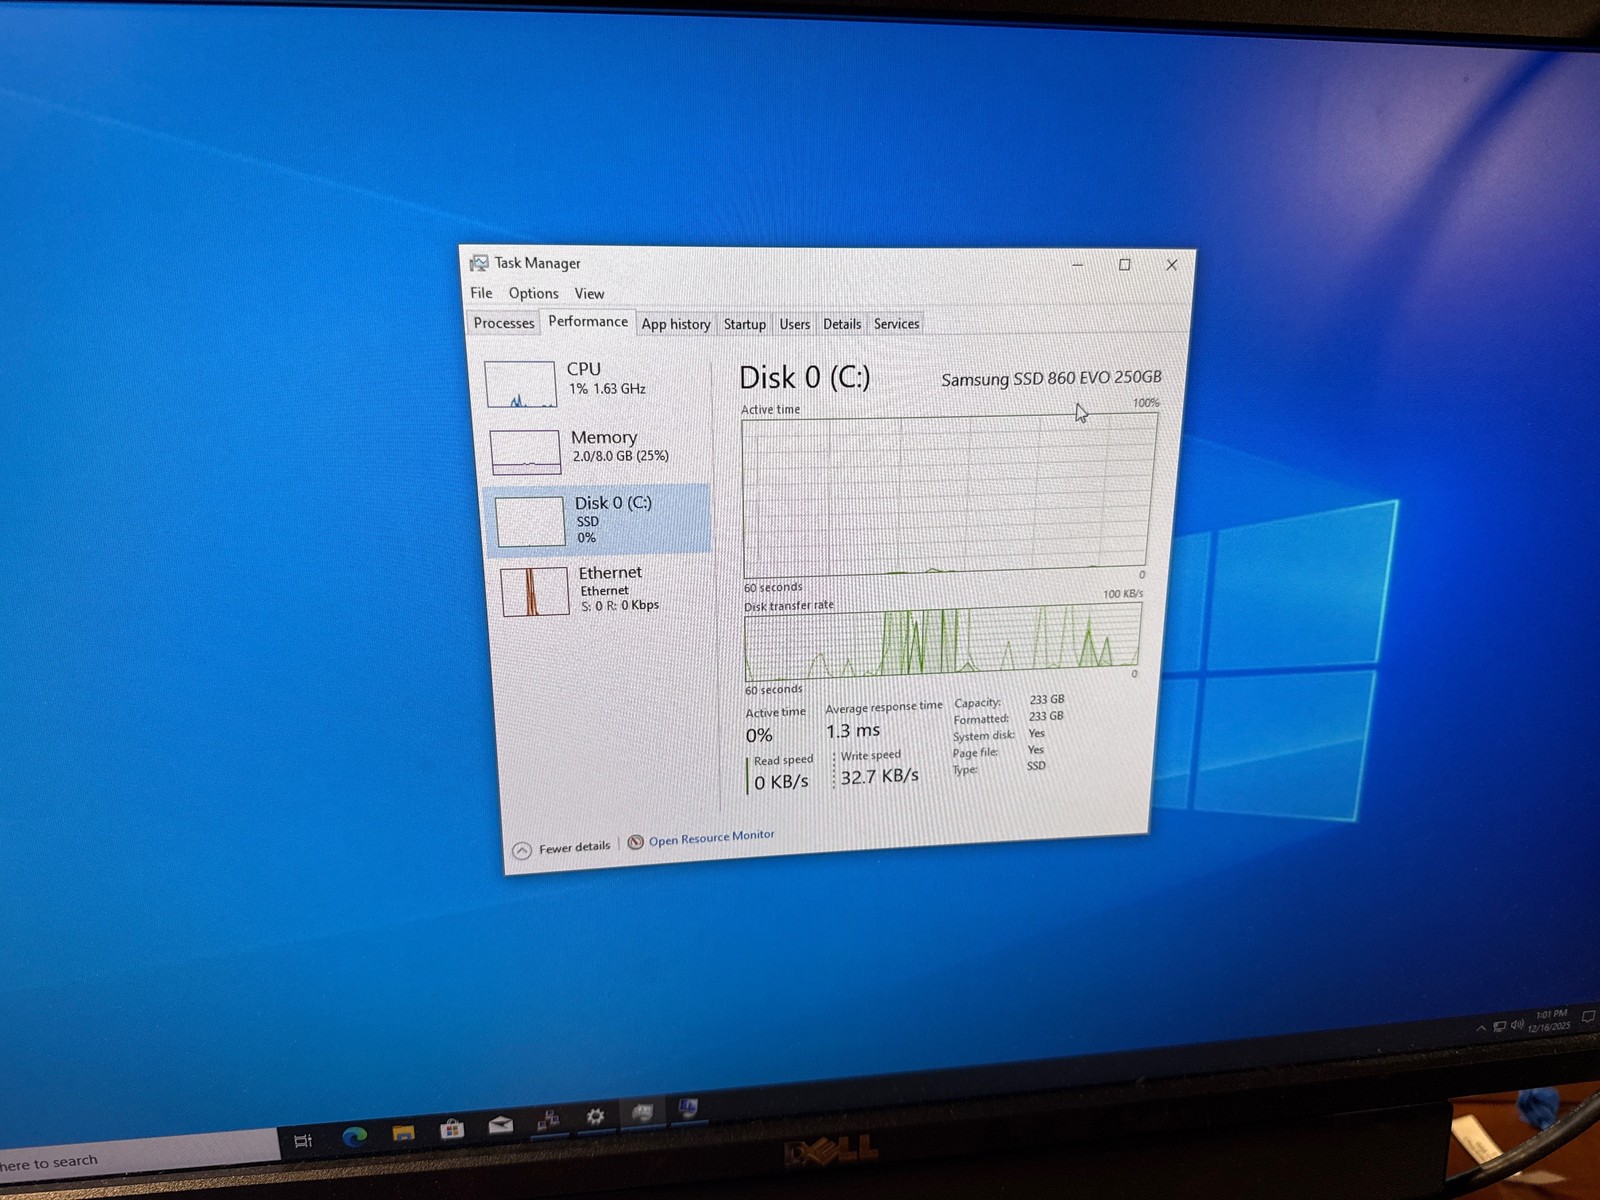Click the 1.3 ms average response value
This screenshot has height=1200, width=1600.
[x=853, y=731]
